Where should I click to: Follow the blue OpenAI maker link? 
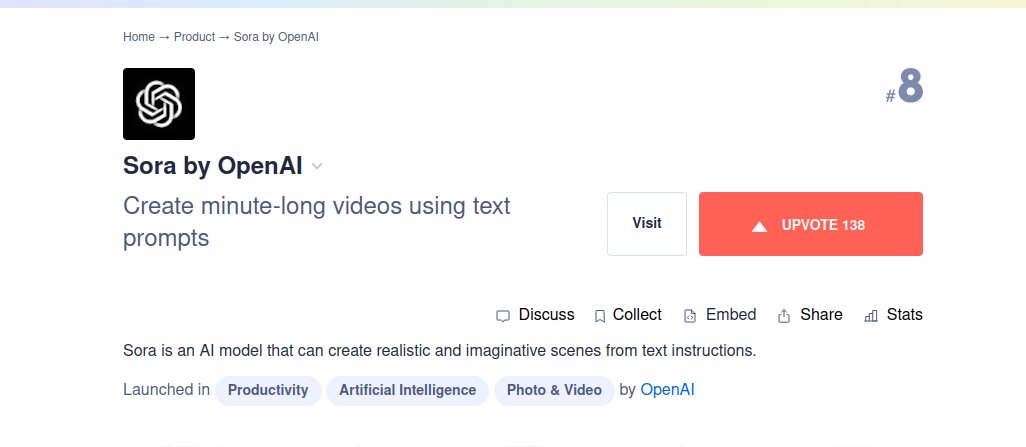click(x=667, y=390)
